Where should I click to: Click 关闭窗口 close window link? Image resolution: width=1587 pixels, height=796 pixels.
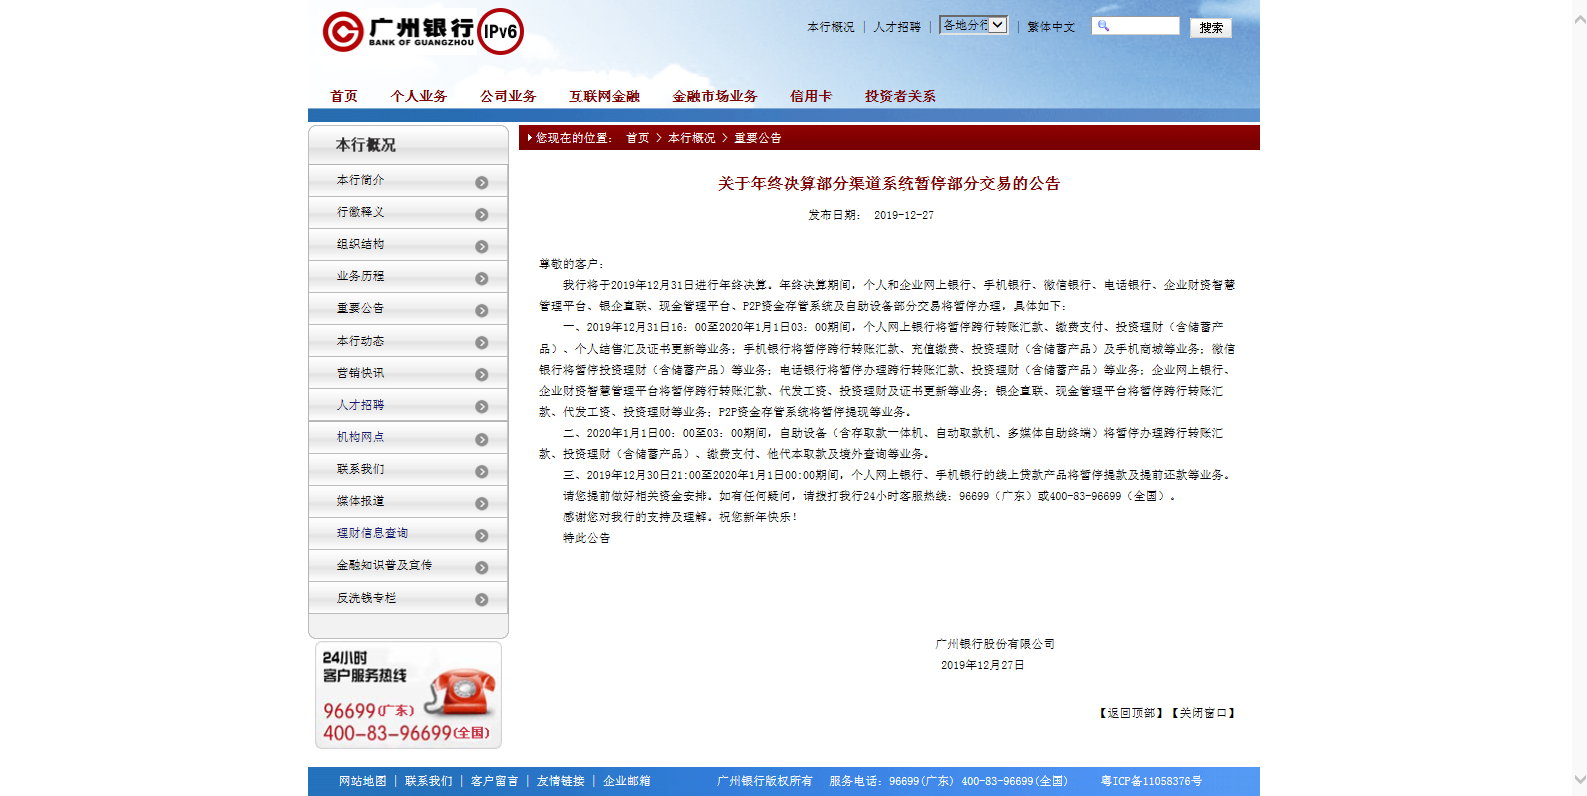1204,713
